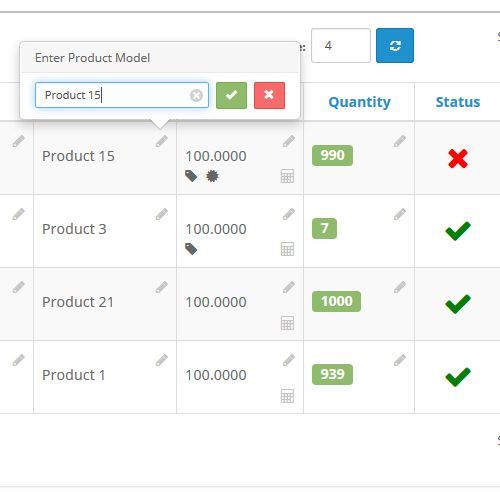
Task: Click the number field showing 4
Action: point(341,45)
